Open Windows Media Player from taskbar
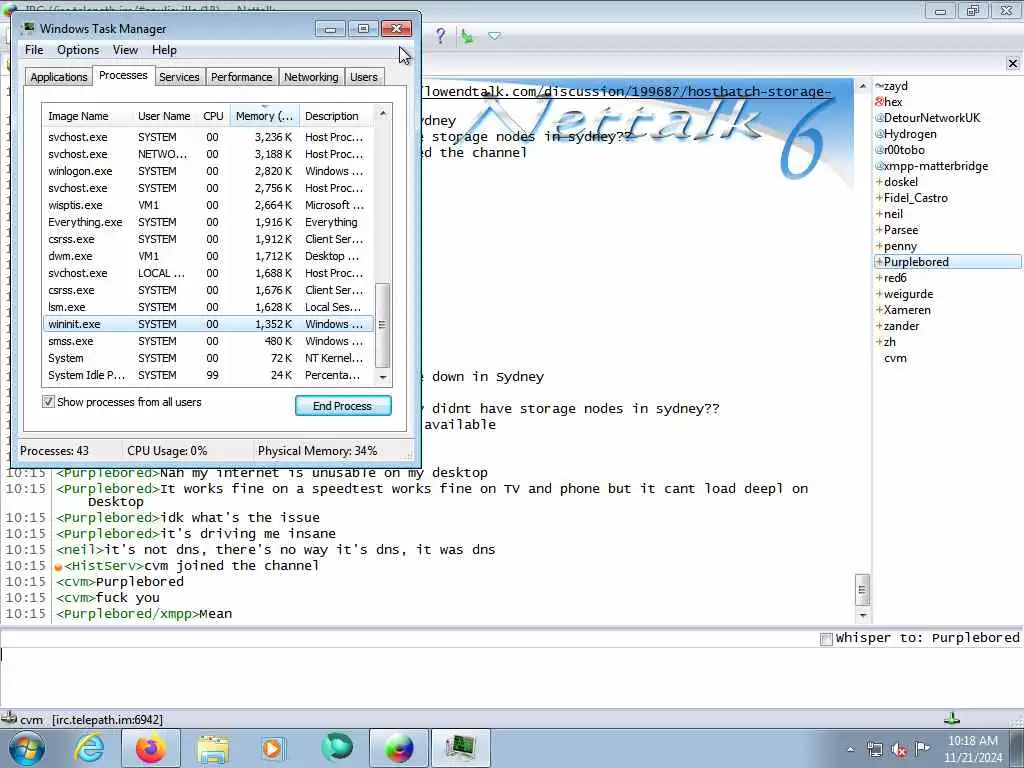 (x=272, y=748)
